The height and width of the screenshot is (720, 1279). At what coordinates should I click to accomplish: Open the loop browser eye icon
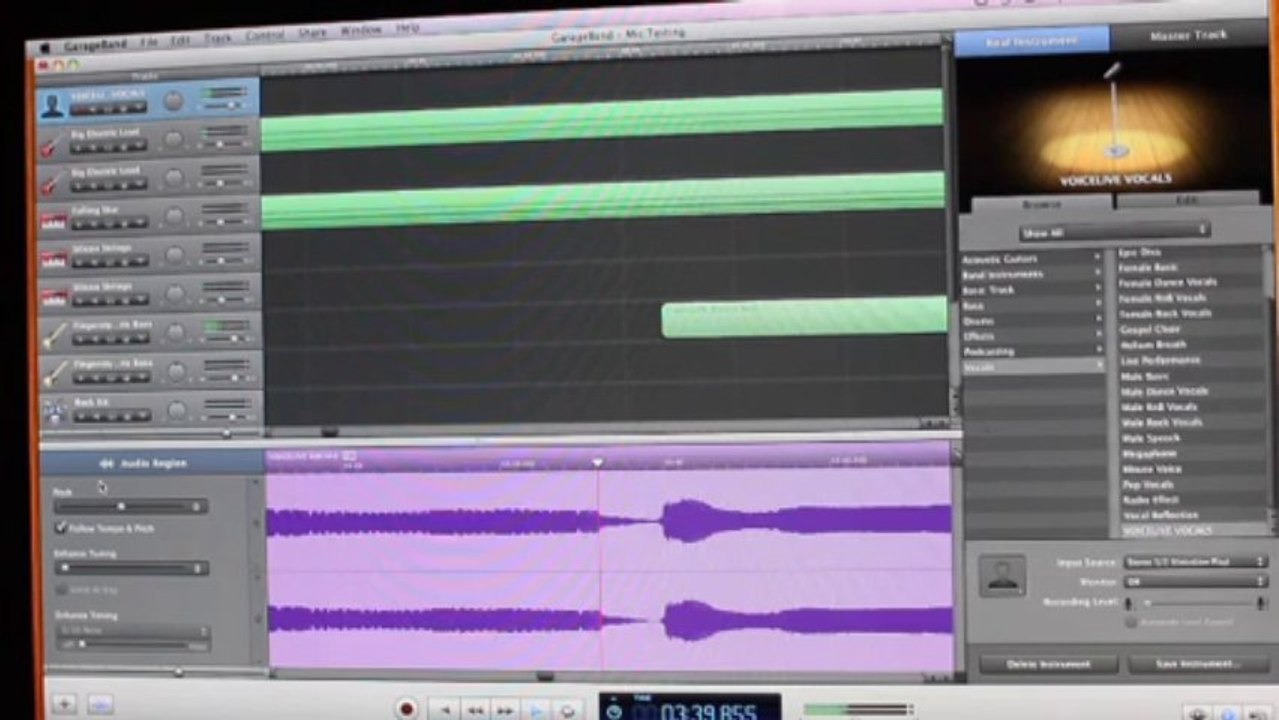pyautogui.click(x=1197, y=714)
